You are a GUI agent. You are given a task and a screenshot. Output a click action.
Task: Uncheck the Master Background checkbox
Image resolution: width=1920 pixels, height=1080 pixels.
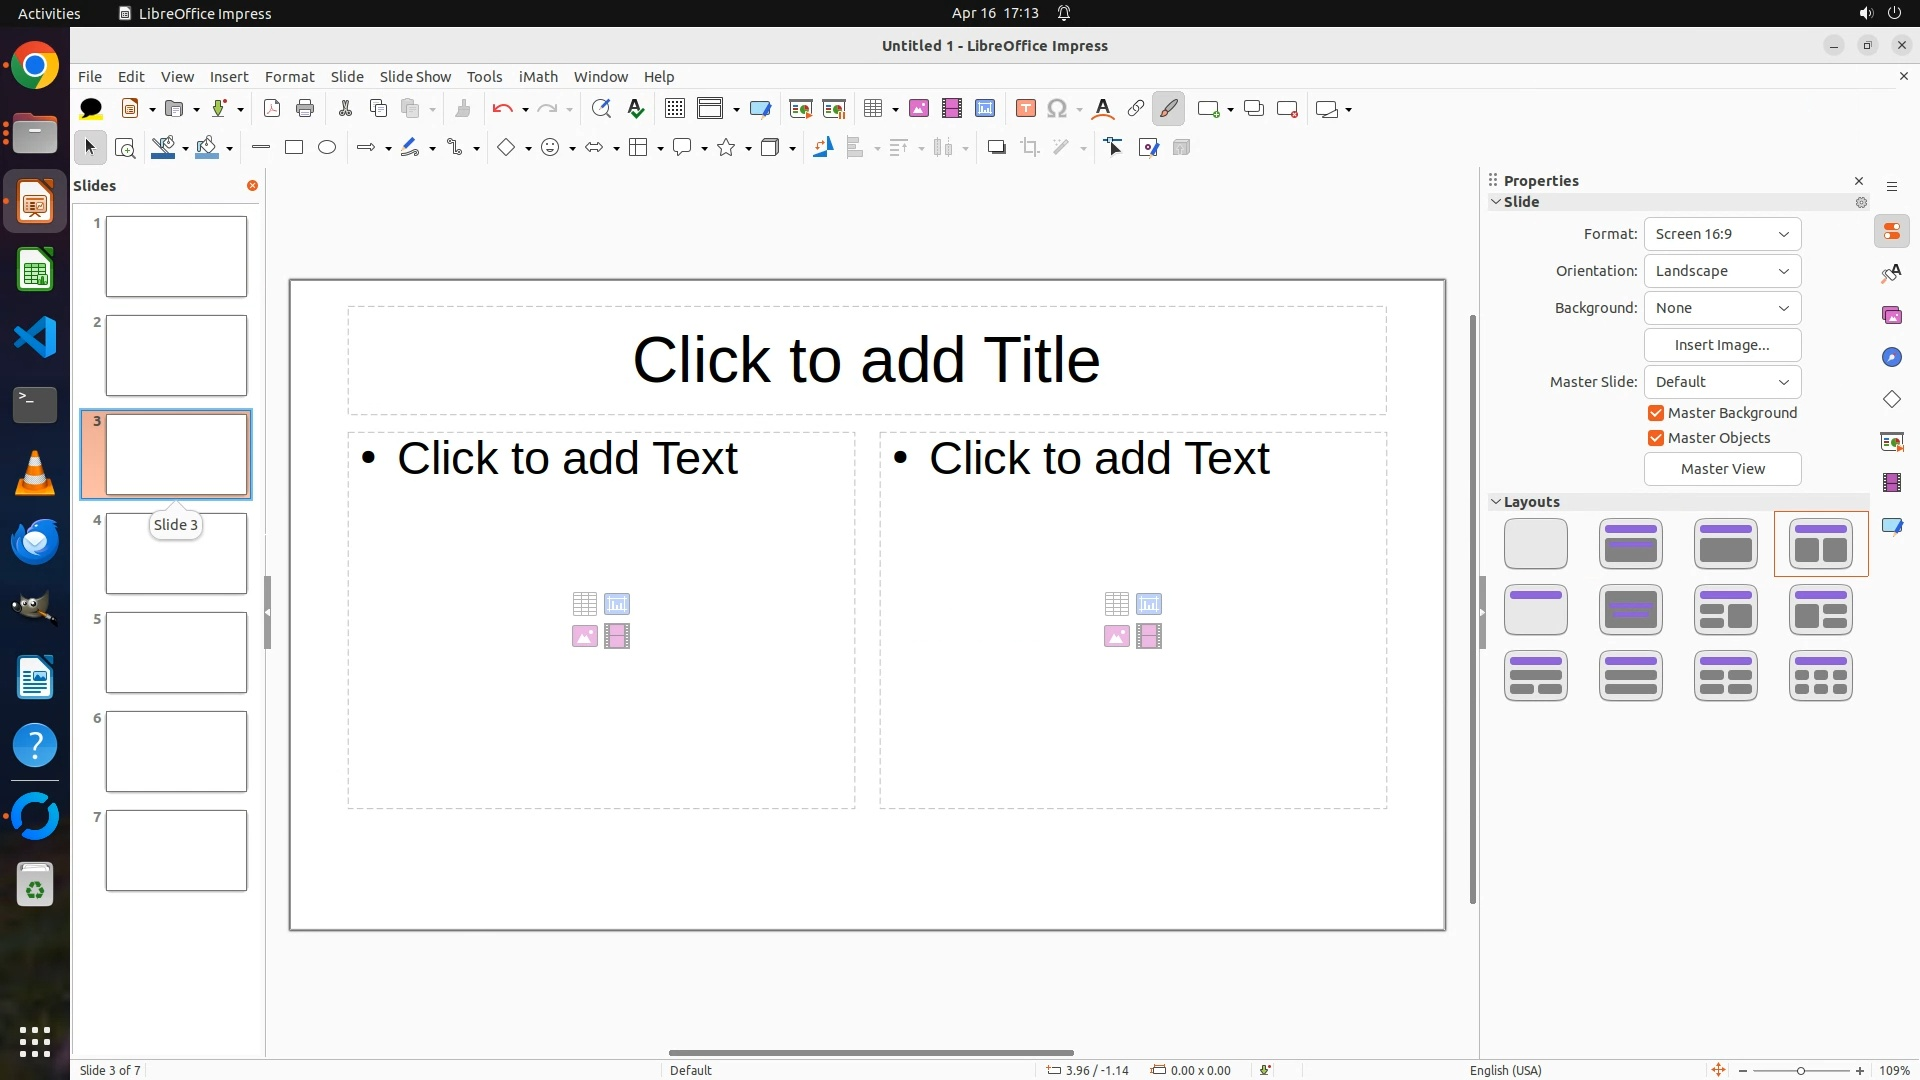(x=1656, y=413)
